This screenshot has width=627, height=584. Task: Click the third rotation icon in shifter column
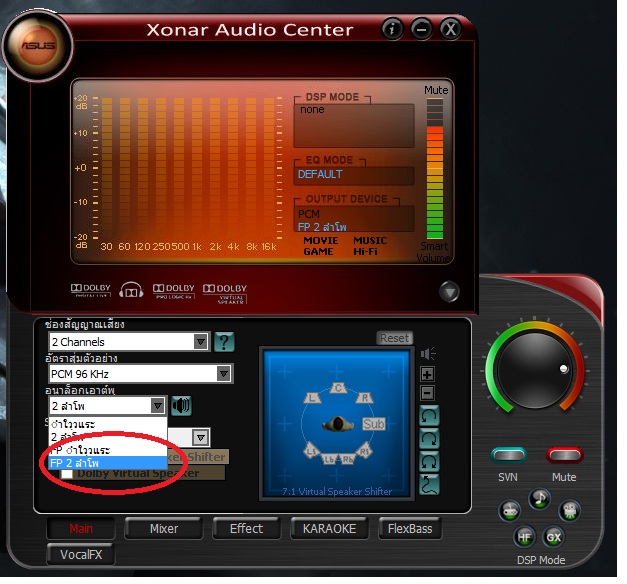coord(429,462)
